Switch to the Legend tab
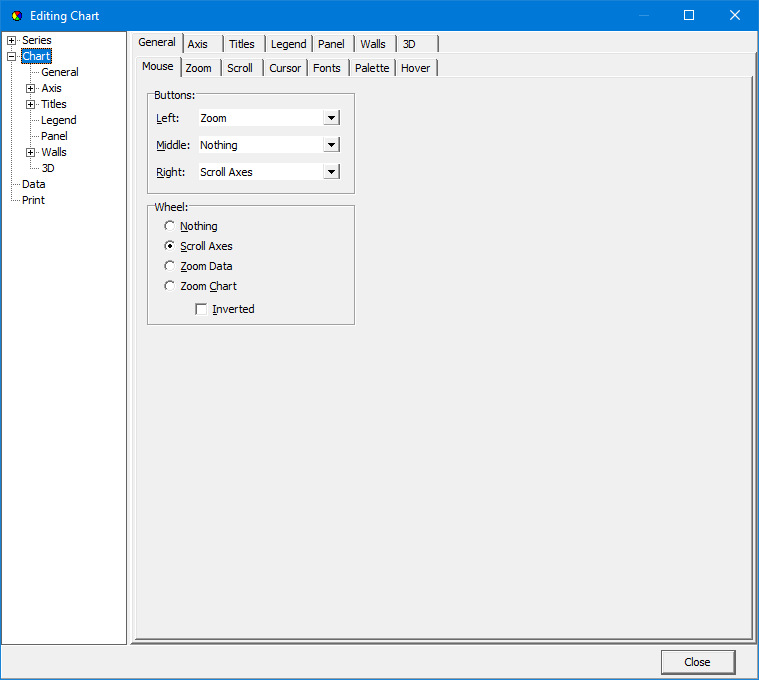 tap(288, 44)
